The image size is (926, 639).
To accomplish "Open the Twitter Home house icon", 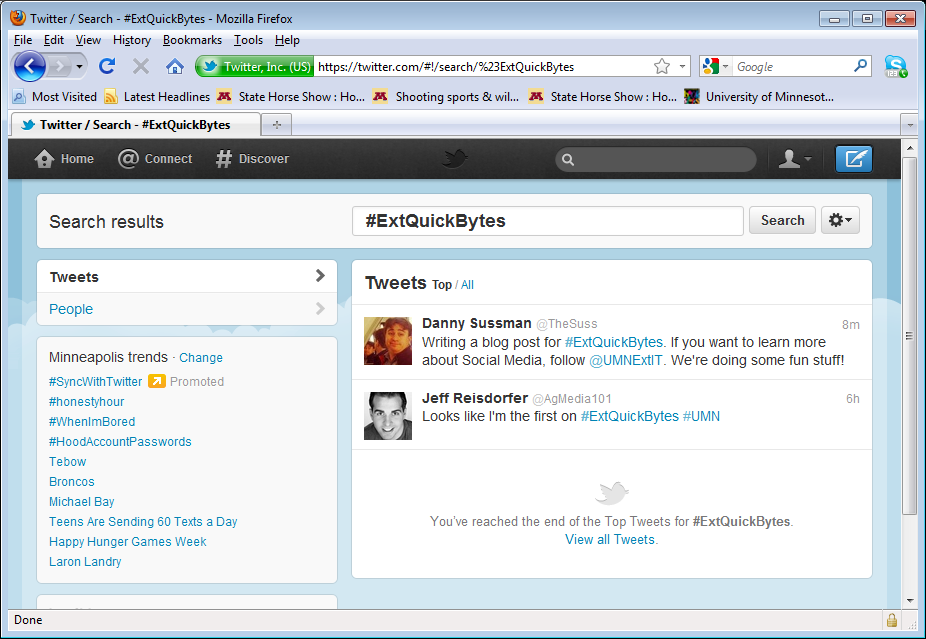I will pyautogui.click(x=44, y=158).
